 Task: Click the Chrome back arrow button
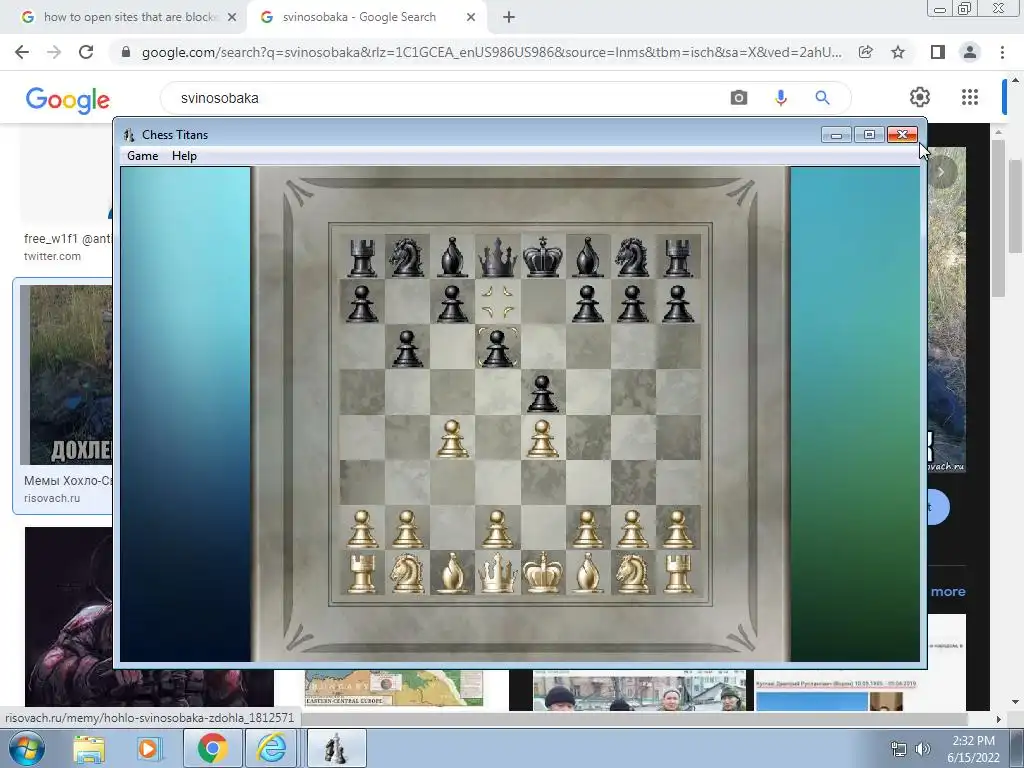(x=22, y=52)
